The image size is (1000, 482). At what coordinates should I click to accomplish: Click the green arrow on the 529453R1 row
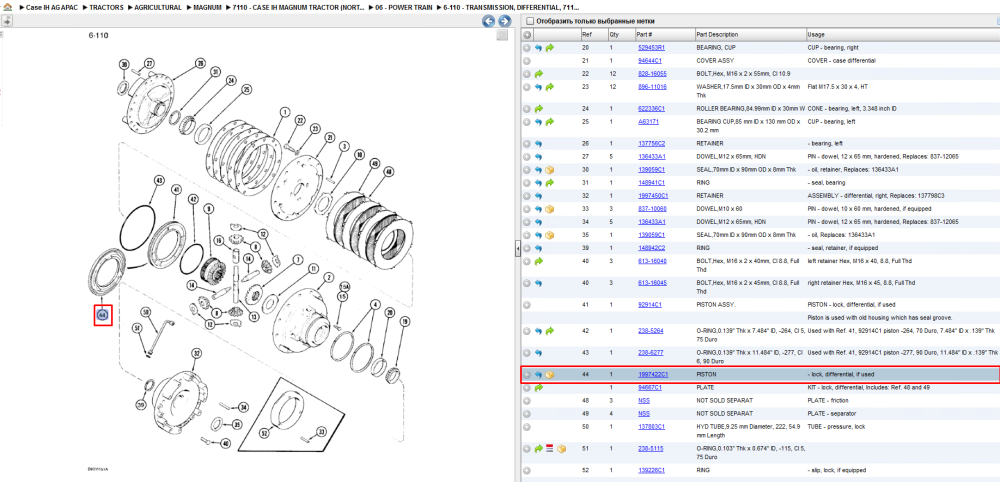[550, 48]
